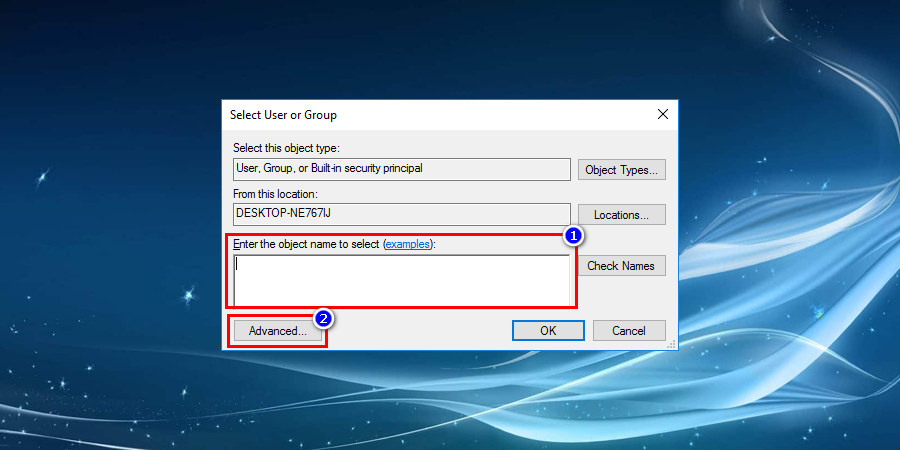The width and height of the screenshot is (900, 450).
Task: Cancel the Select User or Group dialog
Action: tap(629, 331)
